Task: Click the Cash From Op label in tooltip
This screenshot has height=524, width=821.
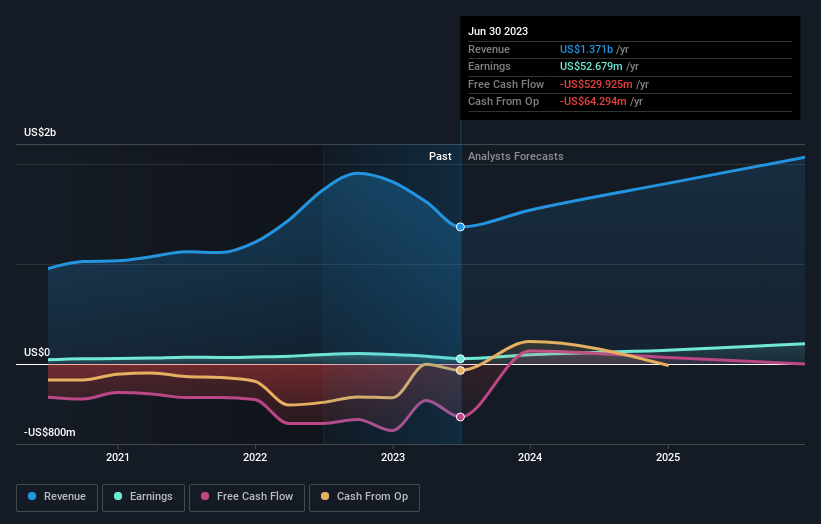Action: tap(503, 102)
